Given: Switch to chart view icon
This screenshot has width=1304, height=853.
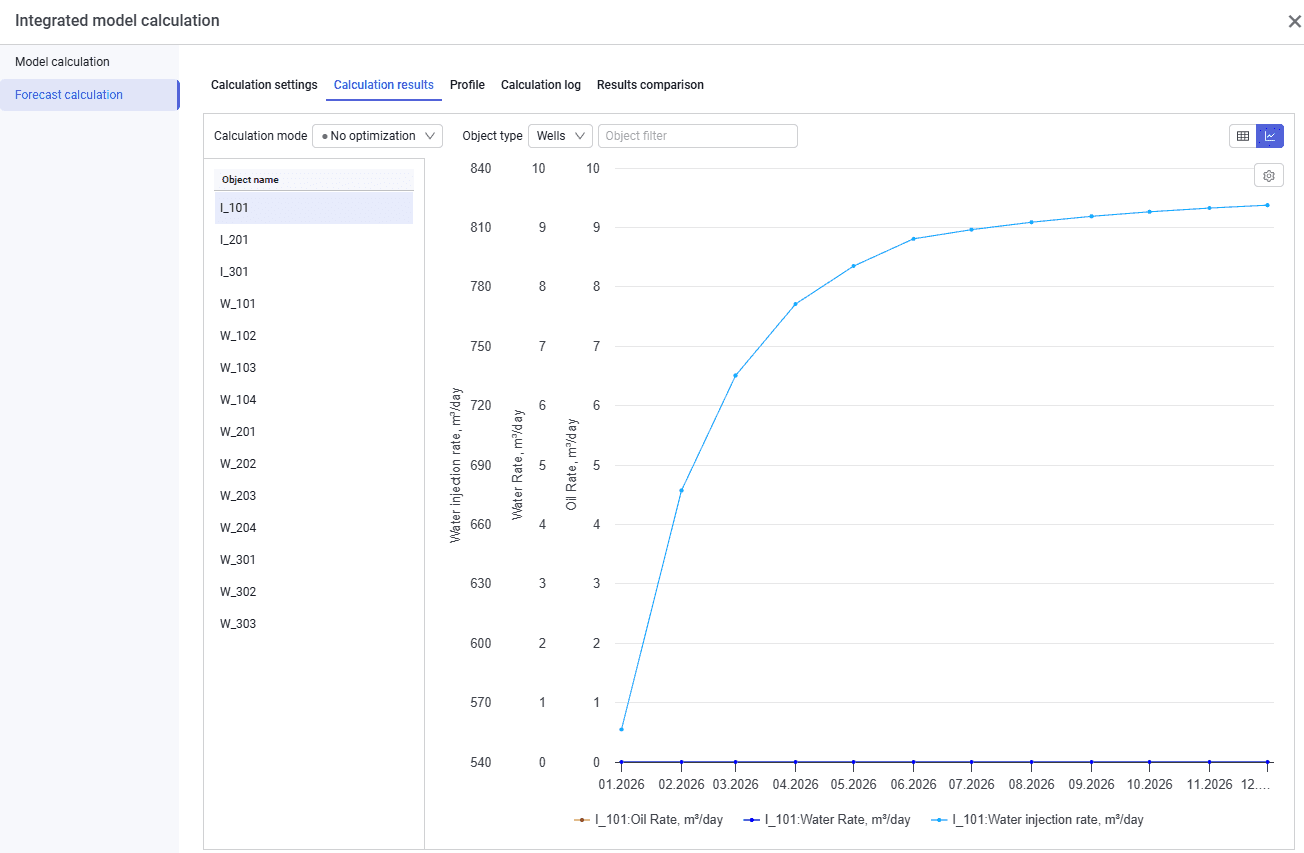Looking at the screenshot, I should pos(1270,136).
